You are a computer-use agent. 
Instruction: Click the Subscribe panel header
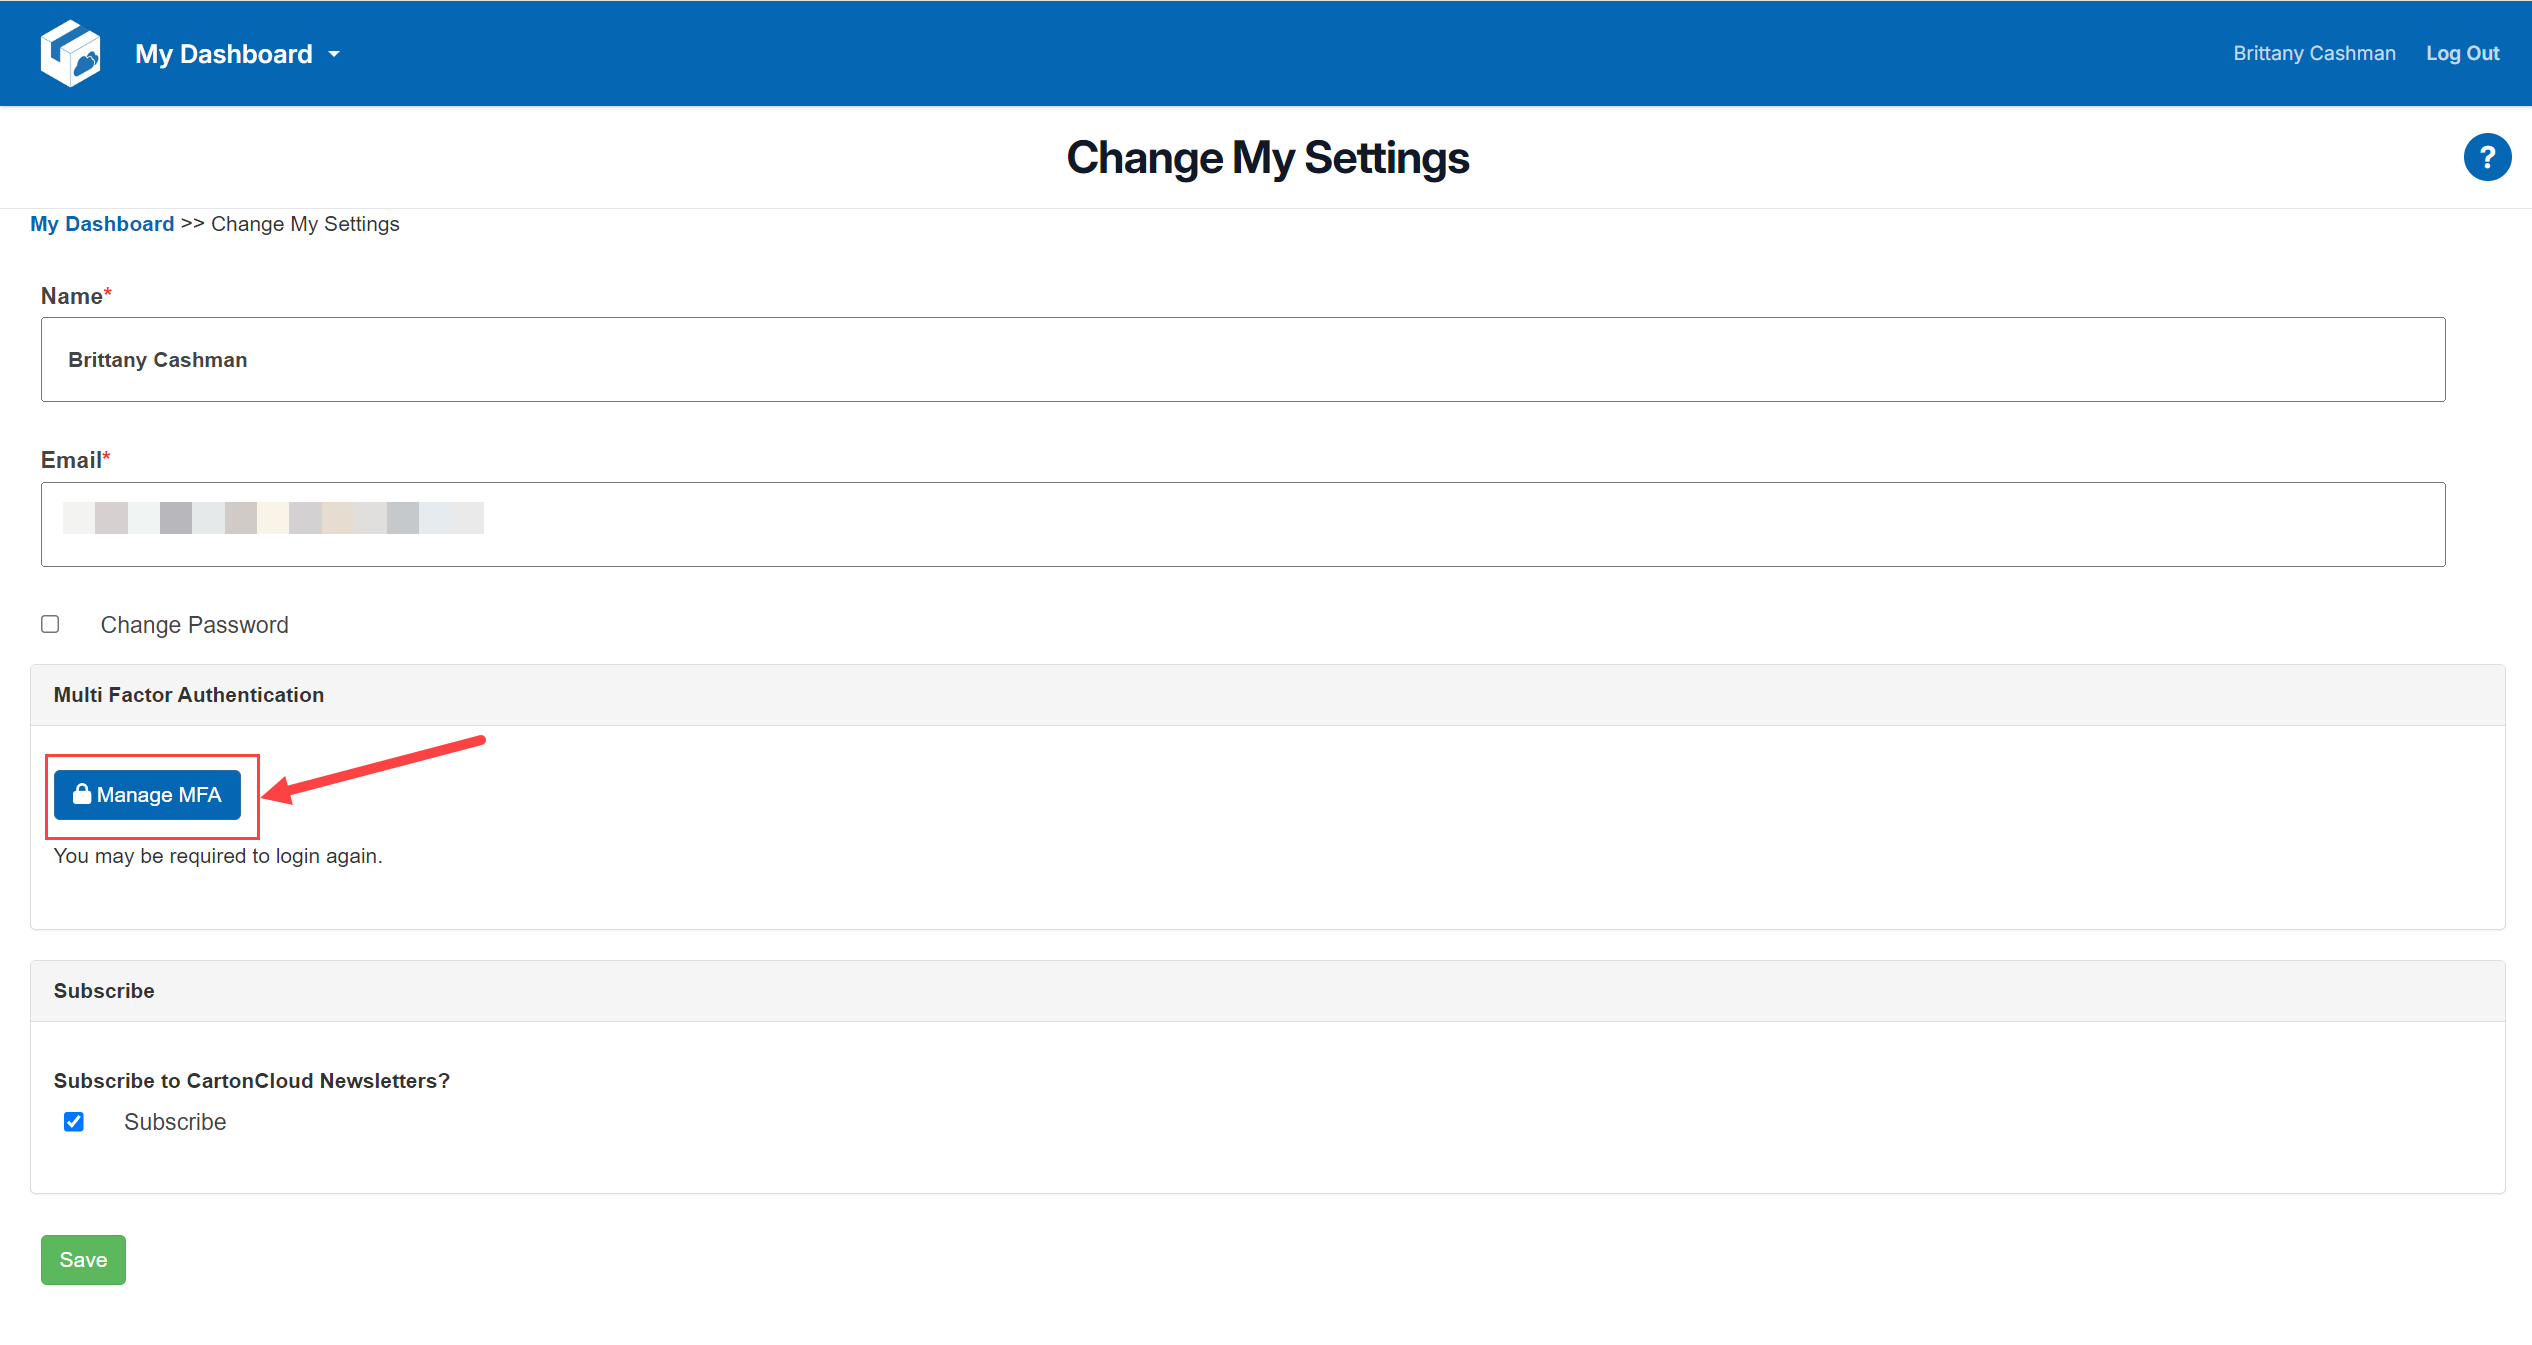[104, 991]
